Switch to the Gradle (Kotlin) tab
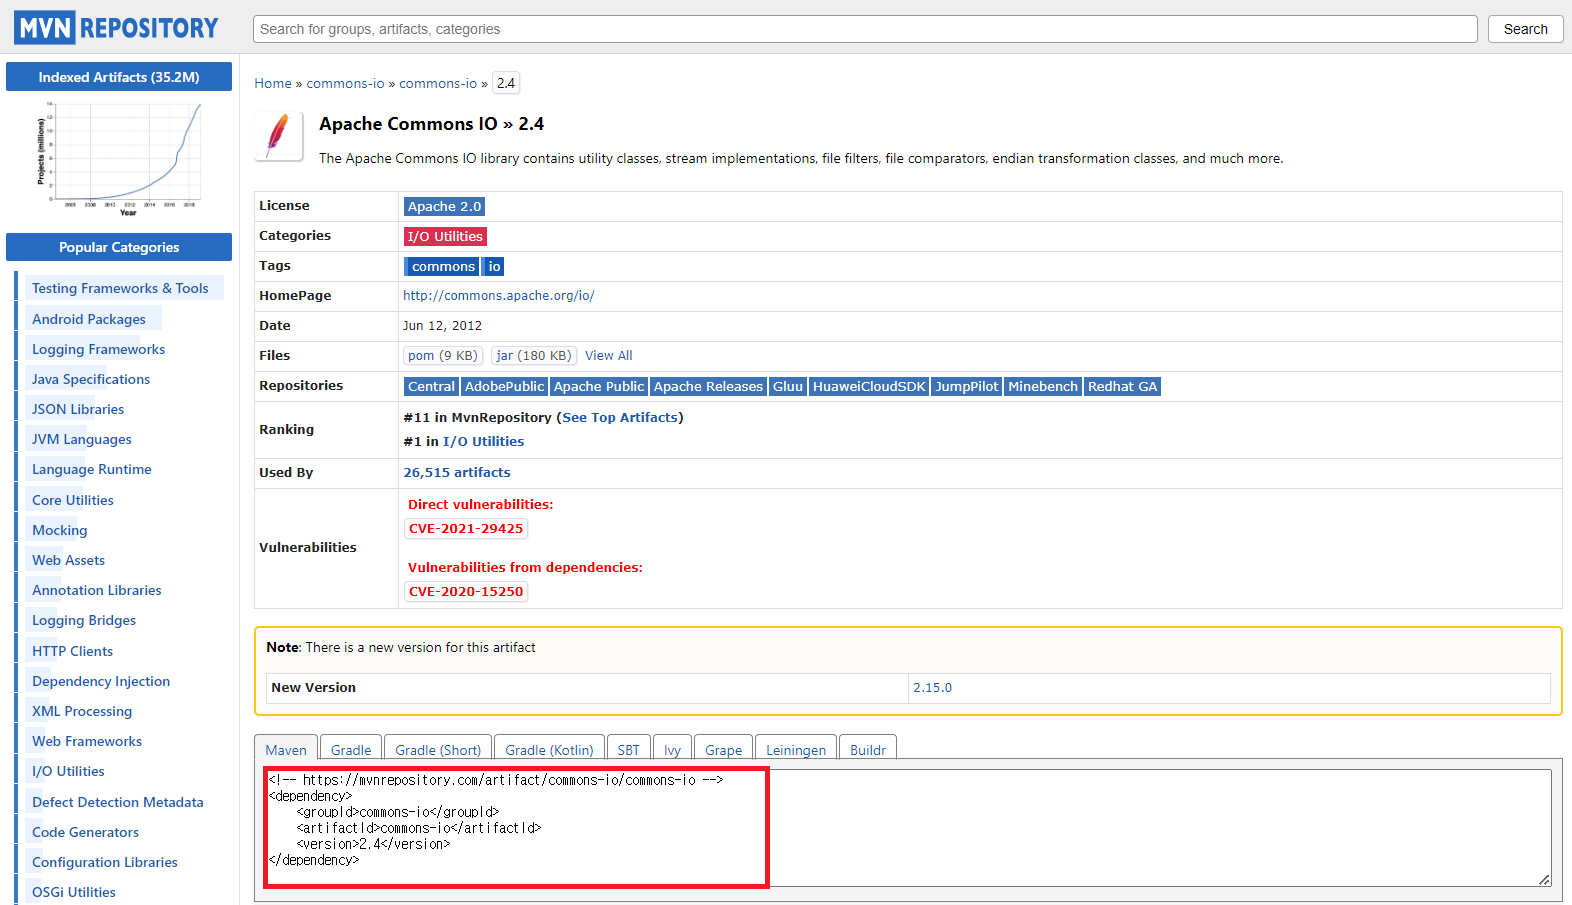This screenshot has height=905, width=1572. 549,749
